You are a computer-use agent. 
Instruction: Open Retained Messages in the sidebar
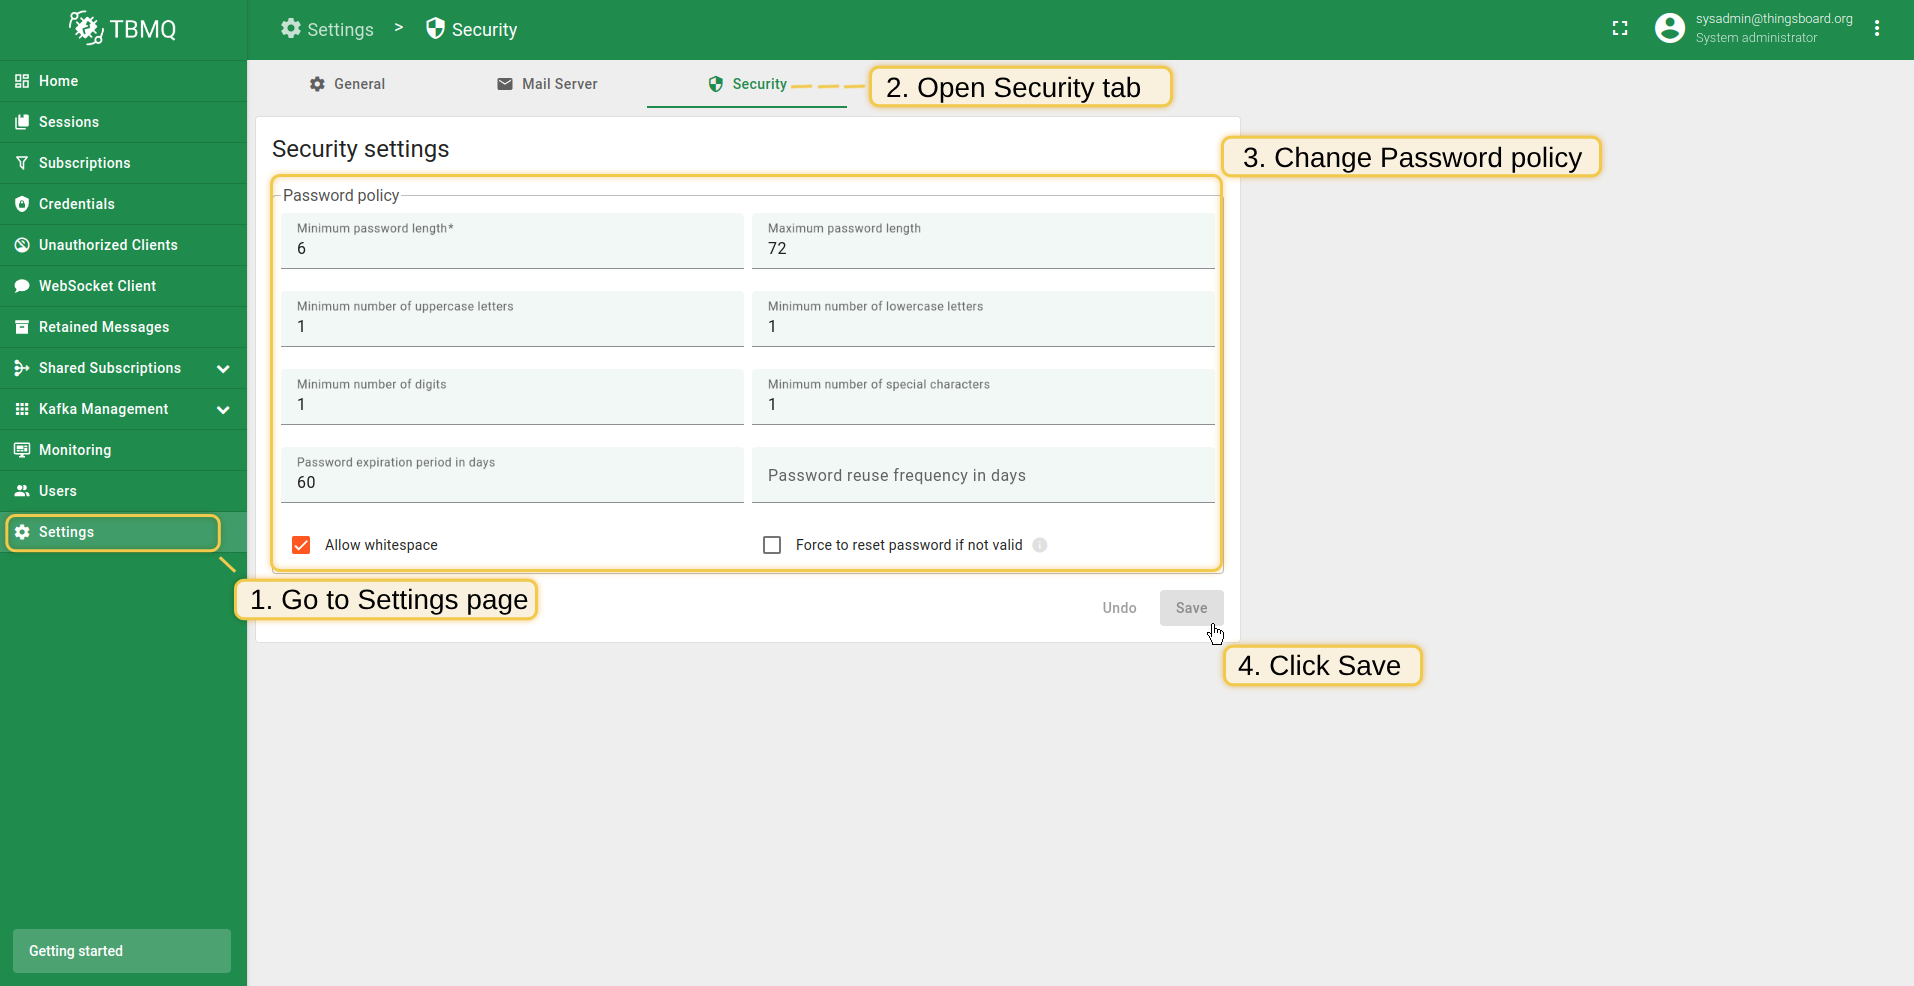click(104, 327)
